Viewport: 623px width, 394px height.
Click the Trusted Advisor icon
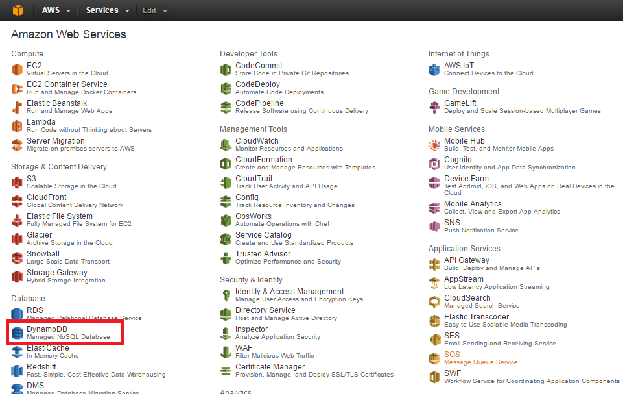tap(226, 258)
